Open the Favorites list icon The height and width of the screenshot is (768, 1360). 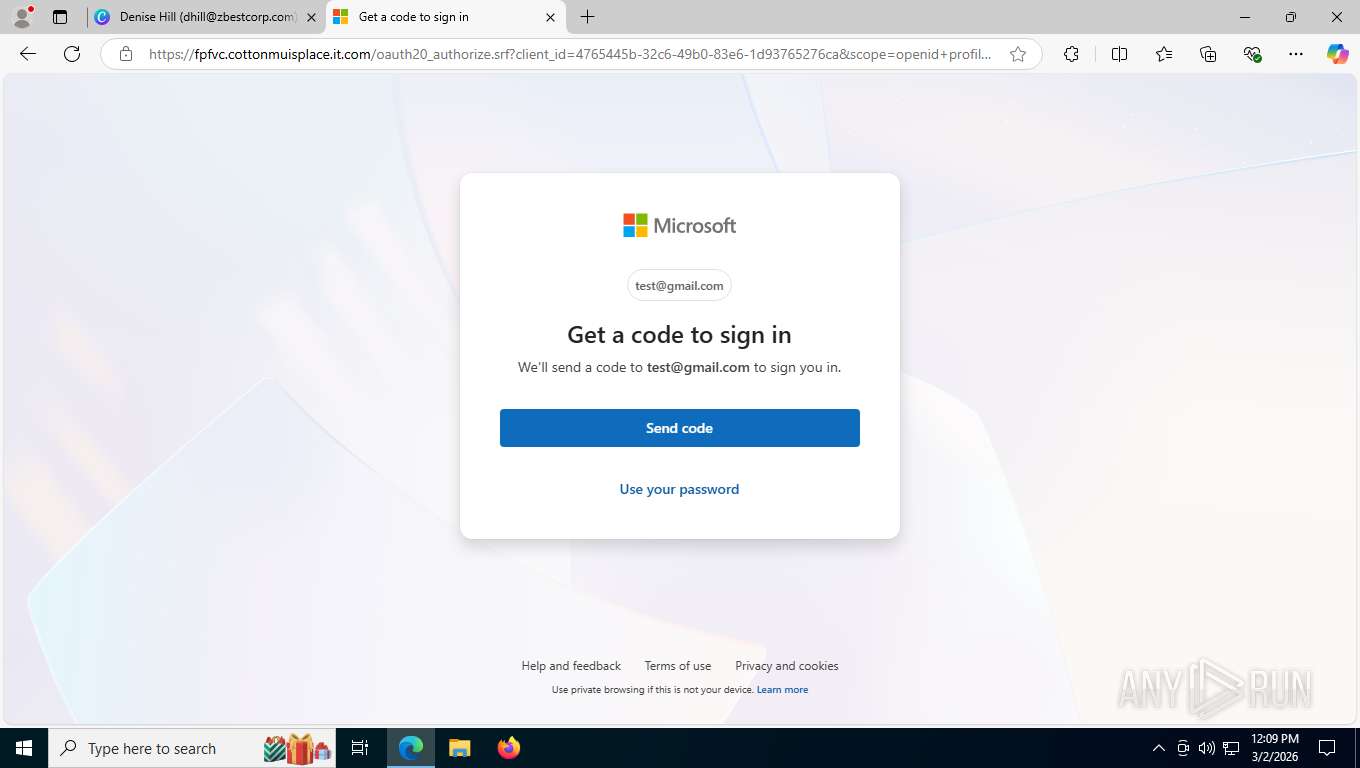1164,54
